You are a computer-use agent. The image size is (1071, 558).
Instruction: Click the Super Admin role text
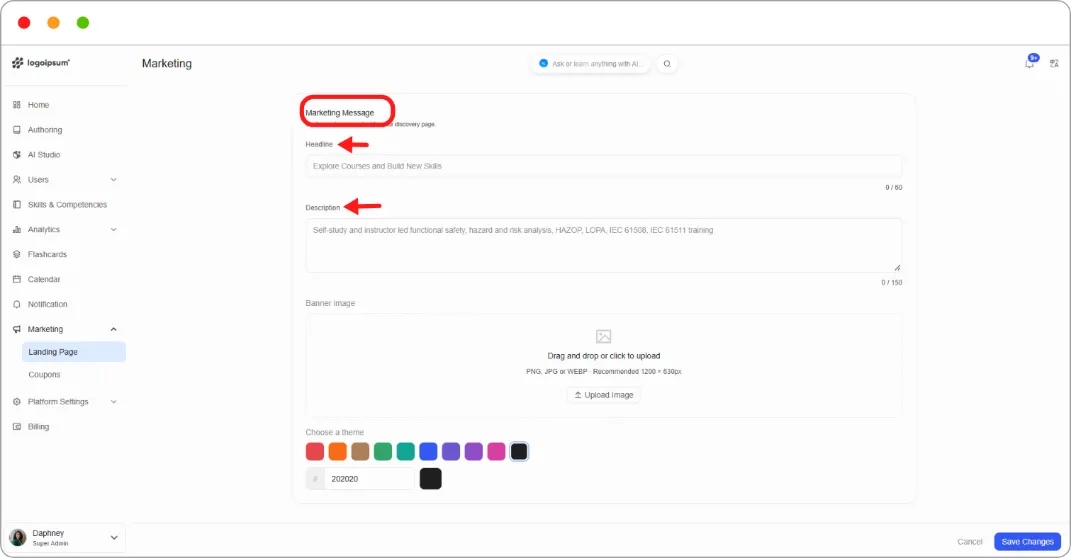click(x=51, y=544)
